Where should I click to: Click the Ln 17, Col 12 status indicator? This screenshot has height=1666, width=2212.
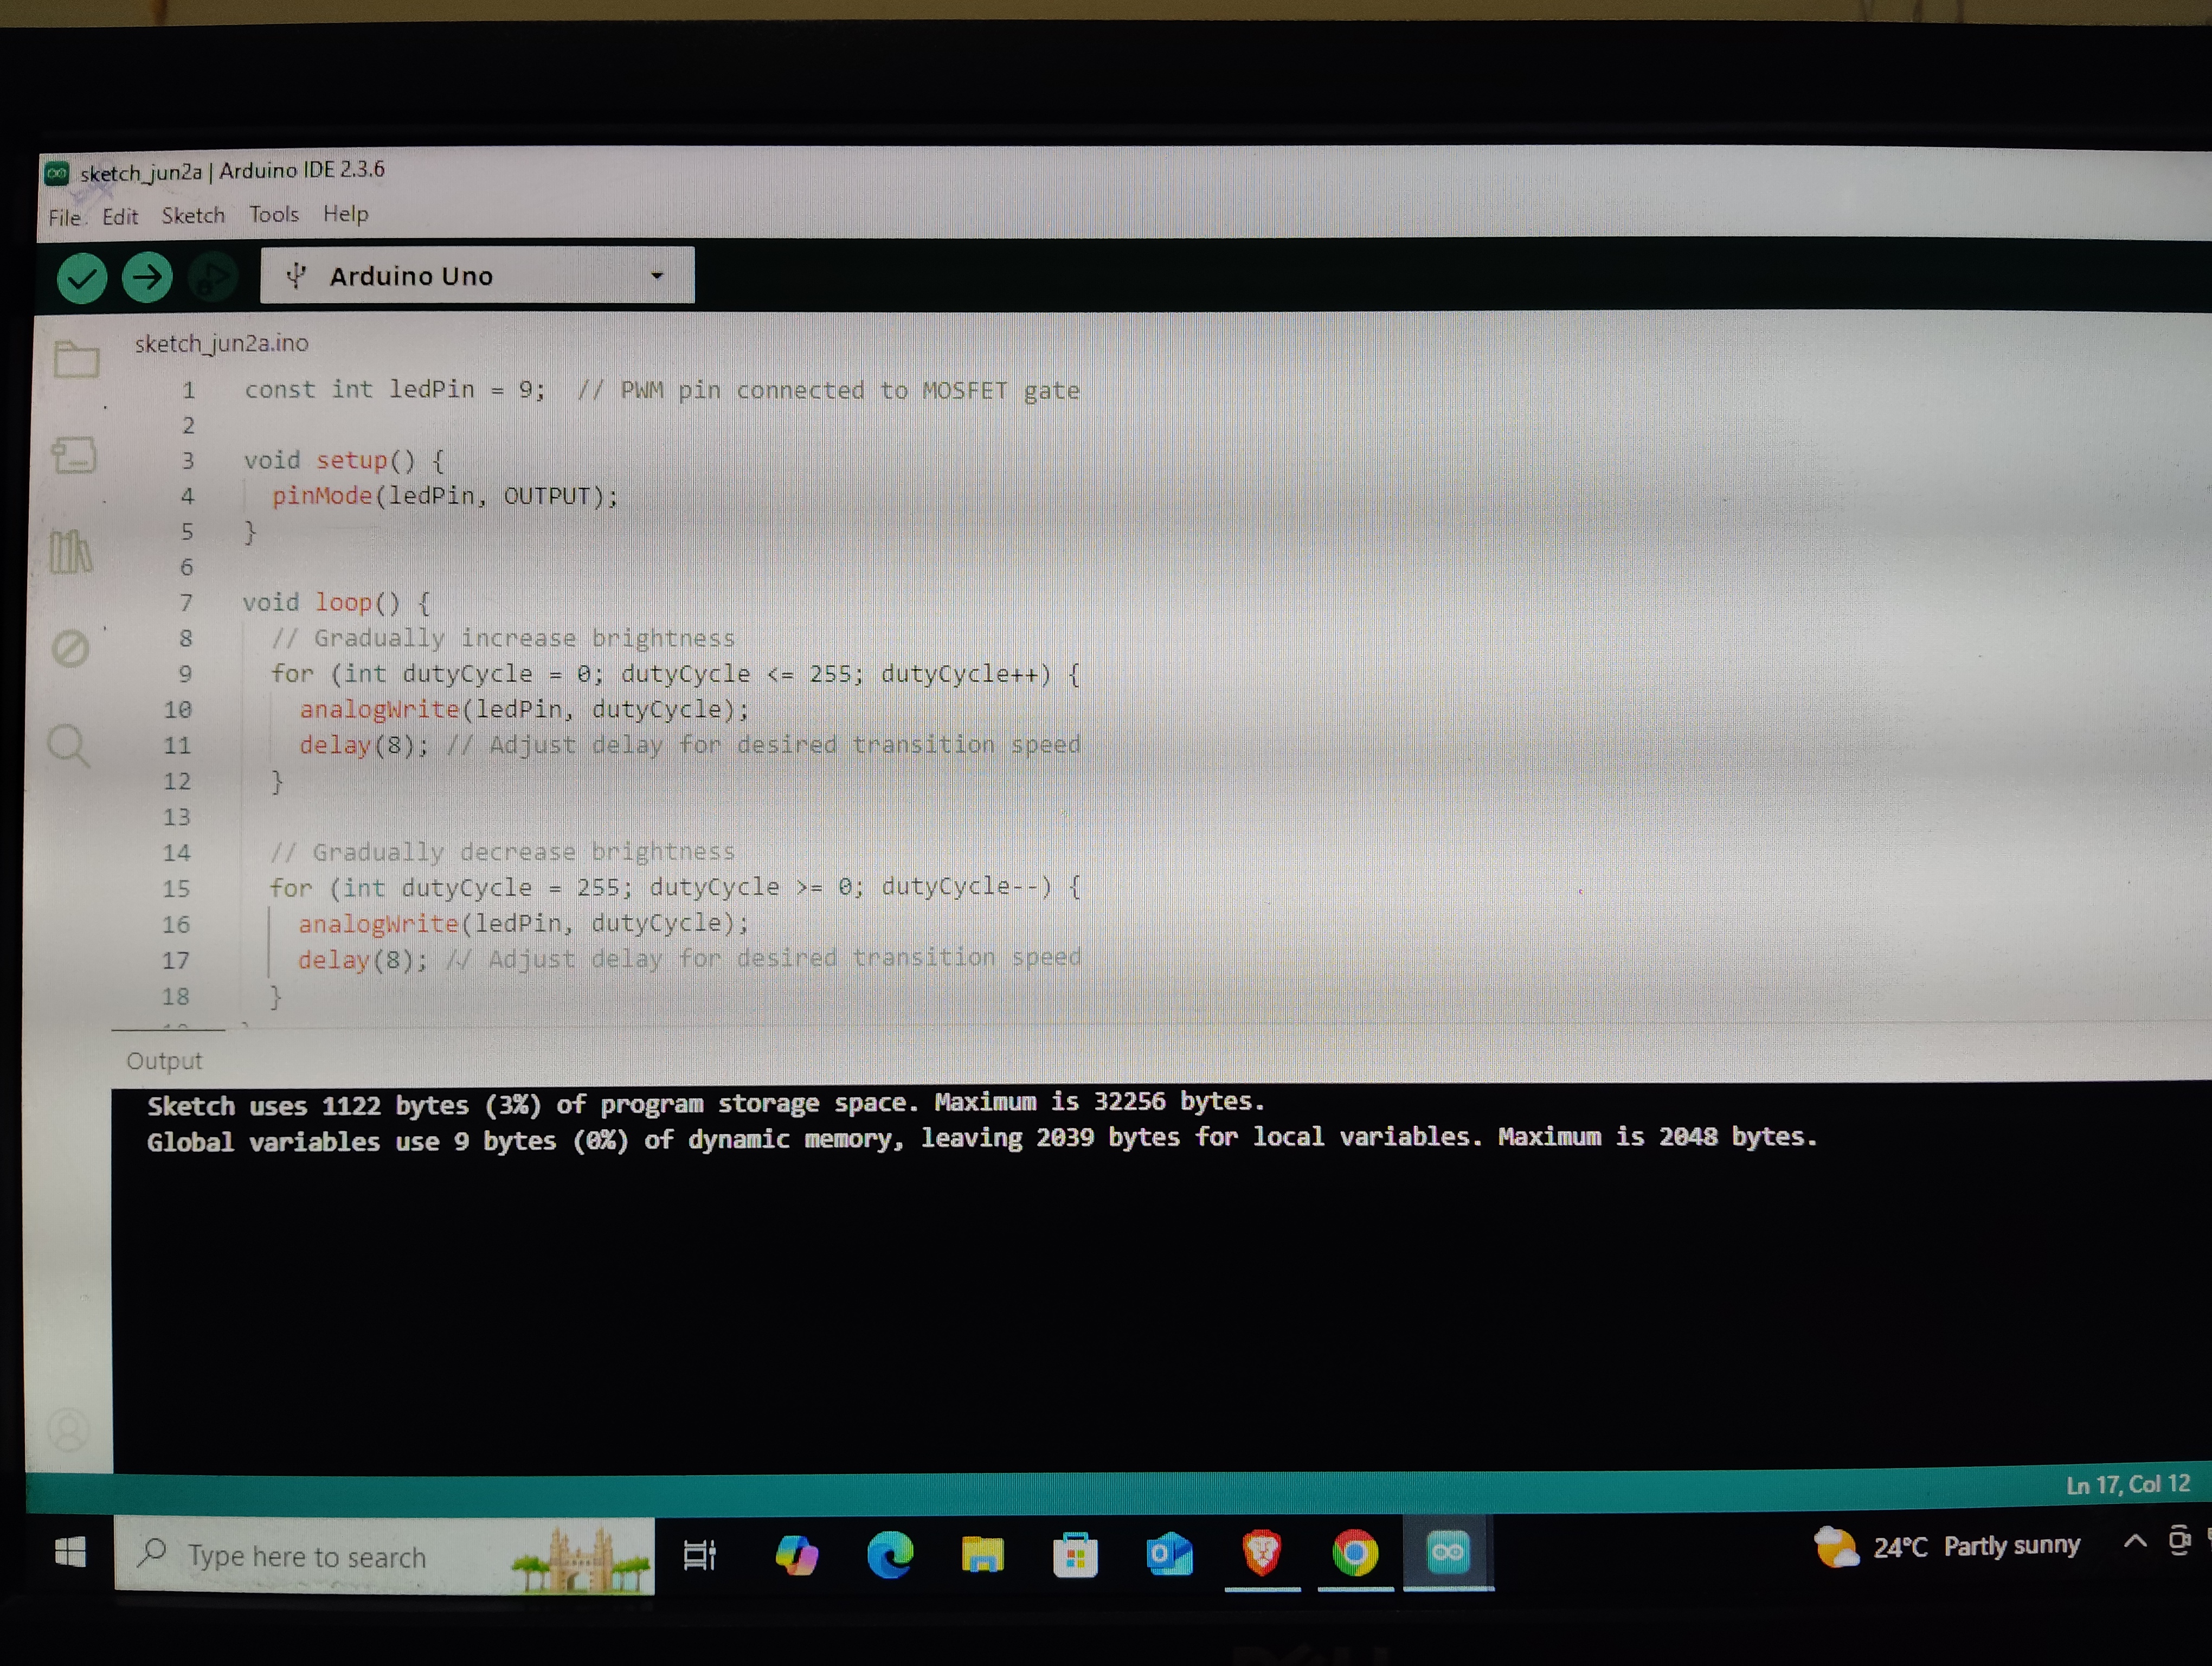(2128, 1485)
